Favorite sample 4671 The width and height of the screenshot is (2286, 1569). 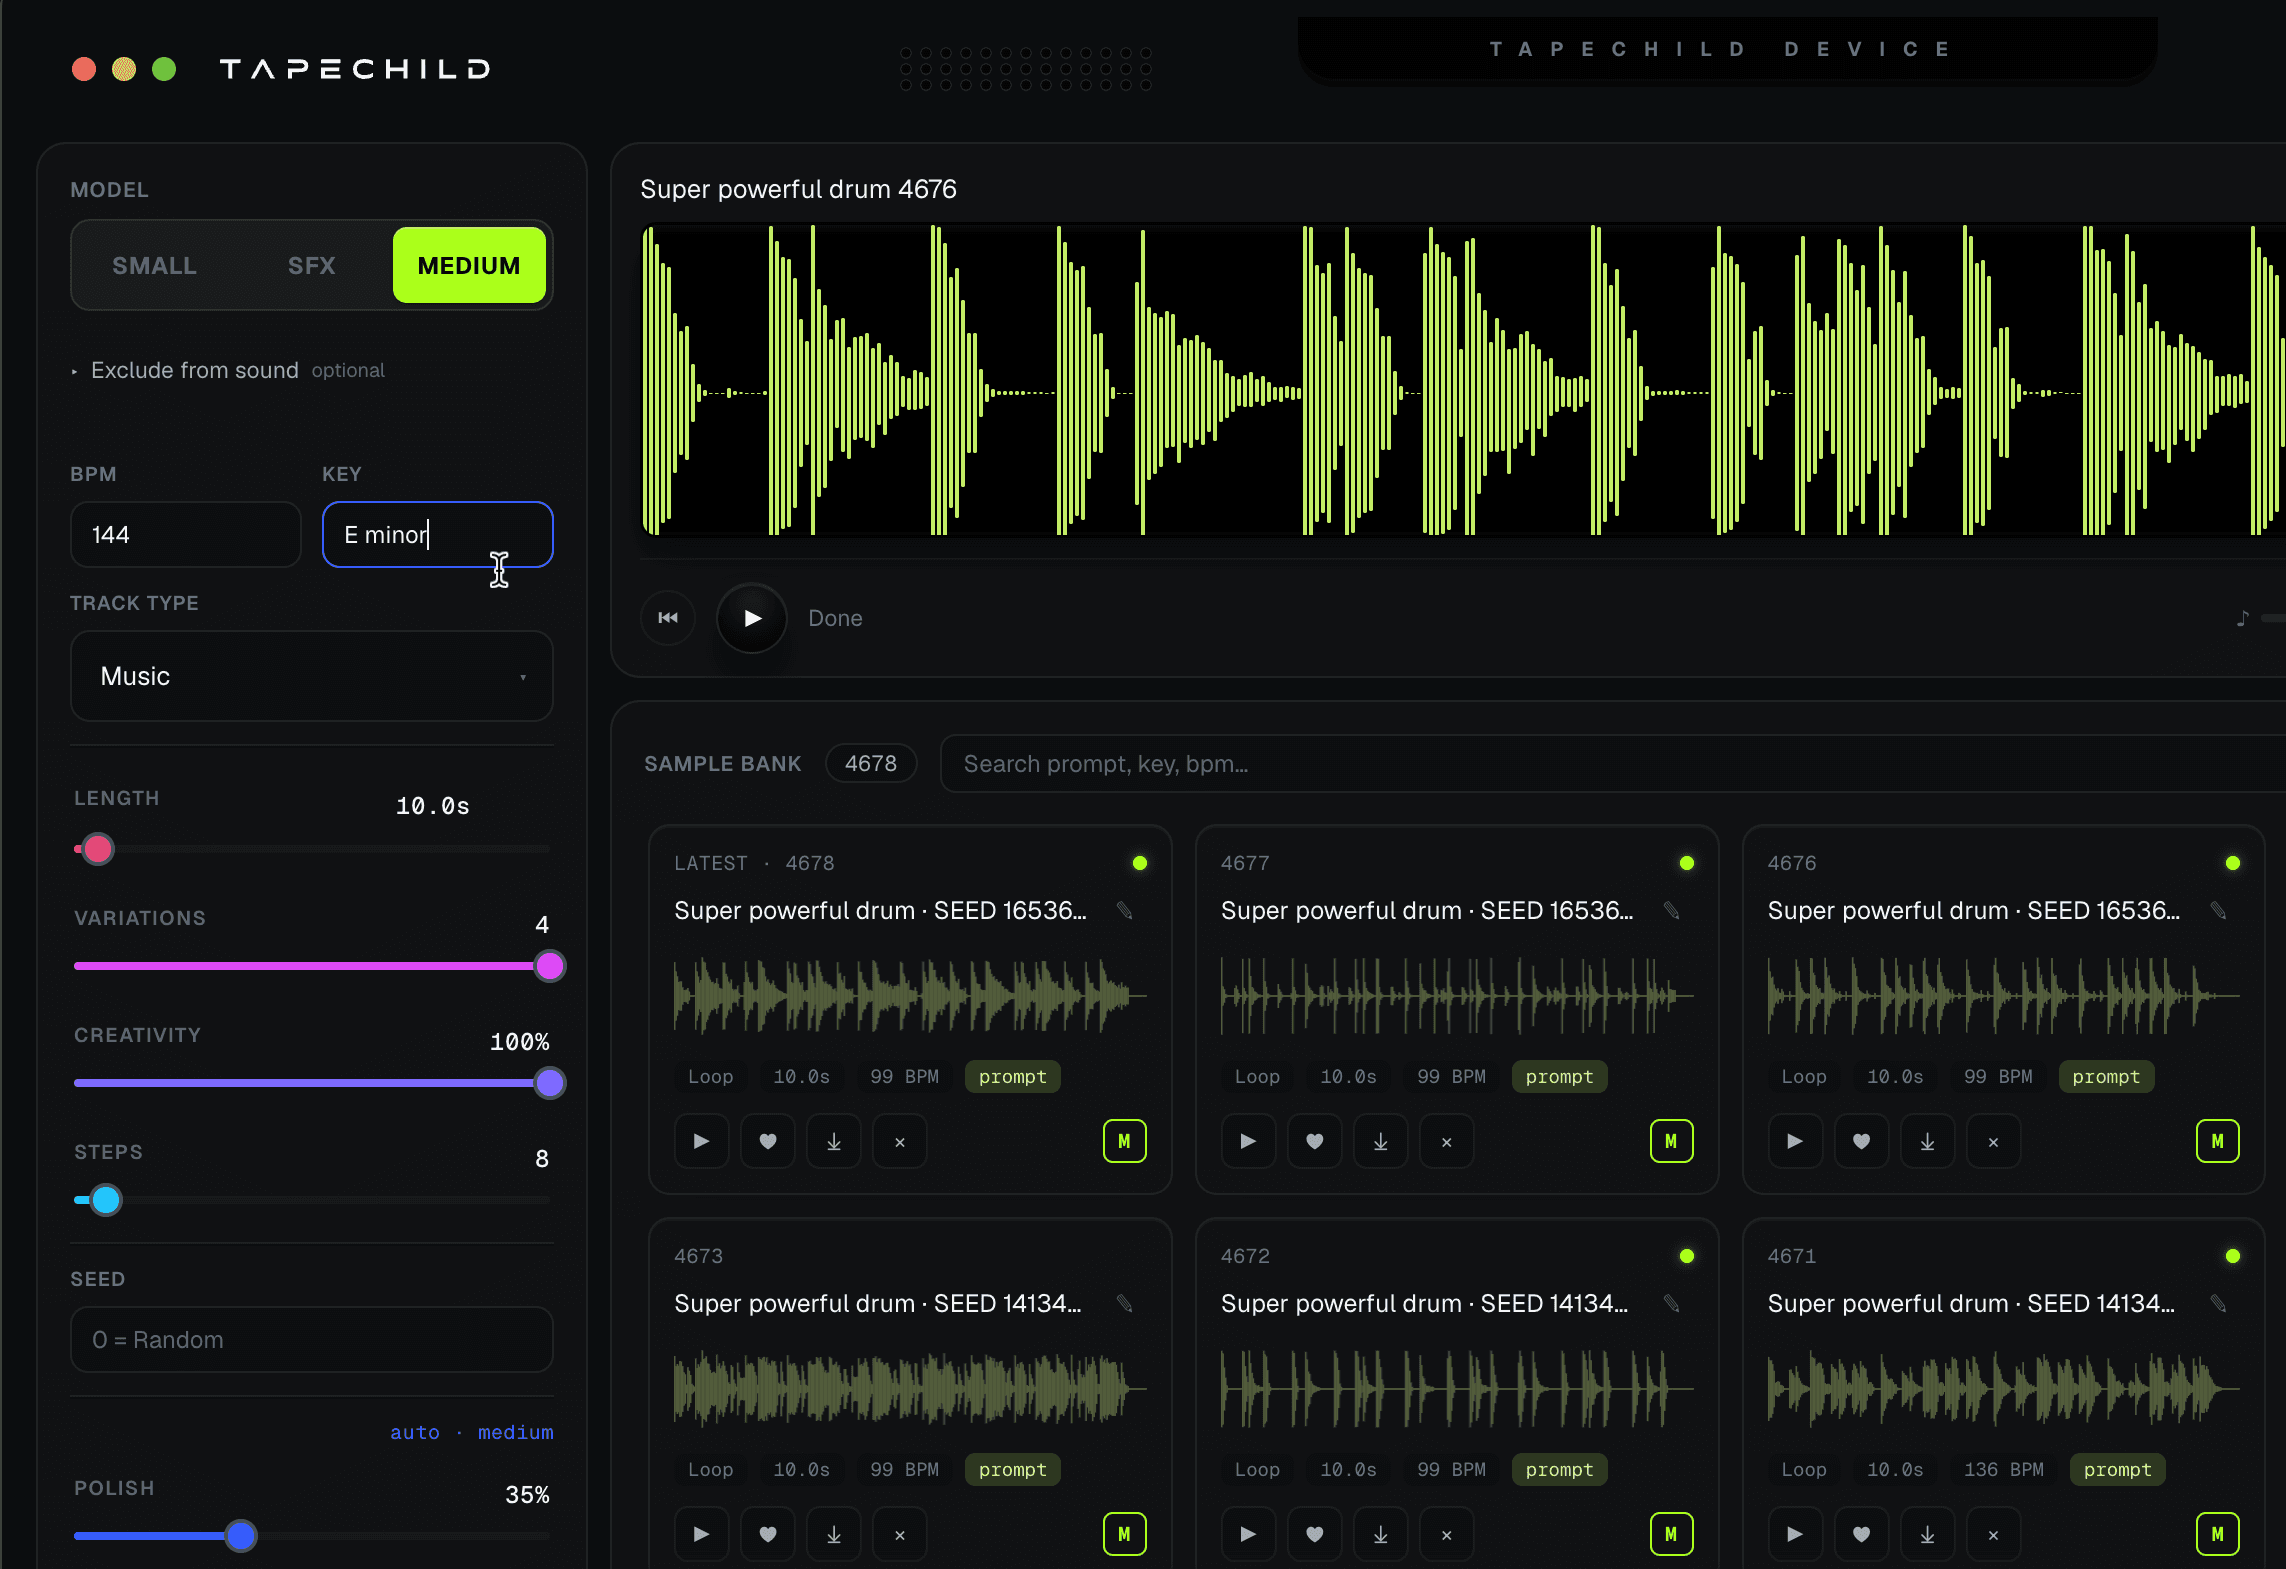coord(1862,1534)
